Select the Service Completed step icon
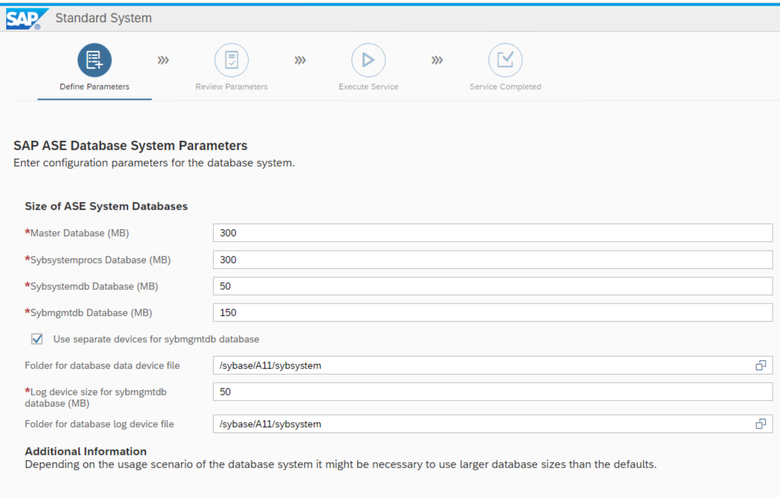780x497 pixels. point(505,60)
